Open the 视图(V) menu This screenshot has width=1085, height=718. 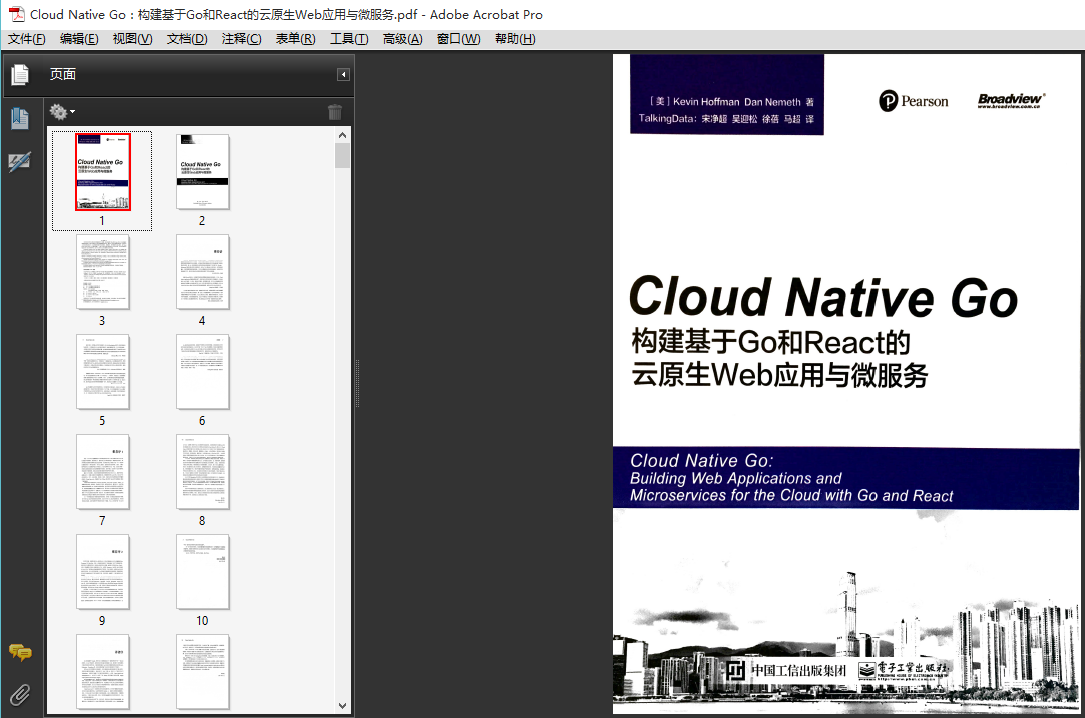point(132,39)
